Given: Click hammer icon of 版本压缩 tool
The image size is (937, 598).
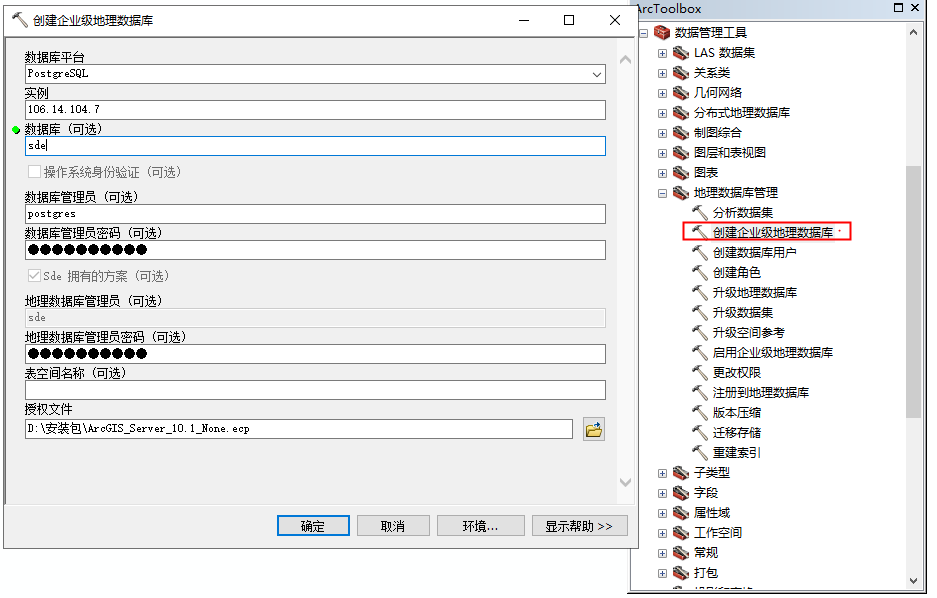Looking at the screenshot, I should (700, 413).
